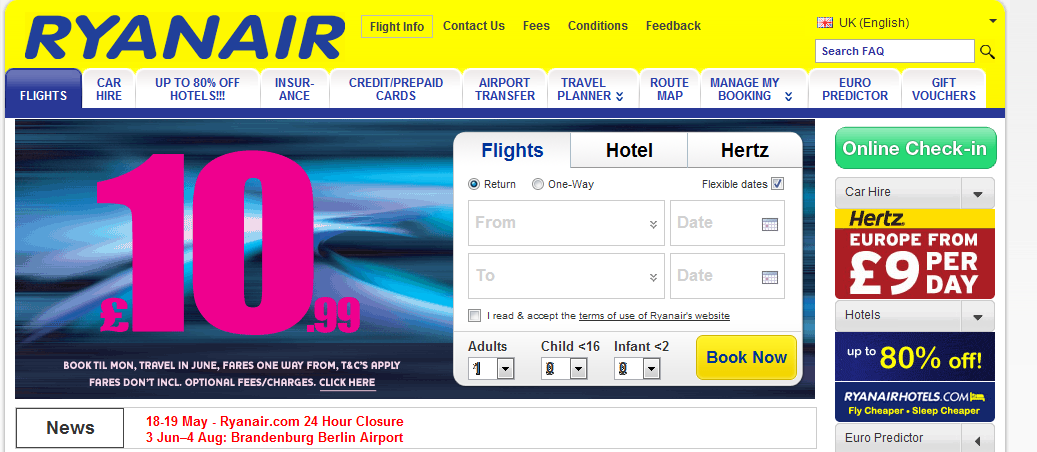Viewport: 1037px width, 452px height.
Task: Click the Book Now button
Action: coord(747,357)
